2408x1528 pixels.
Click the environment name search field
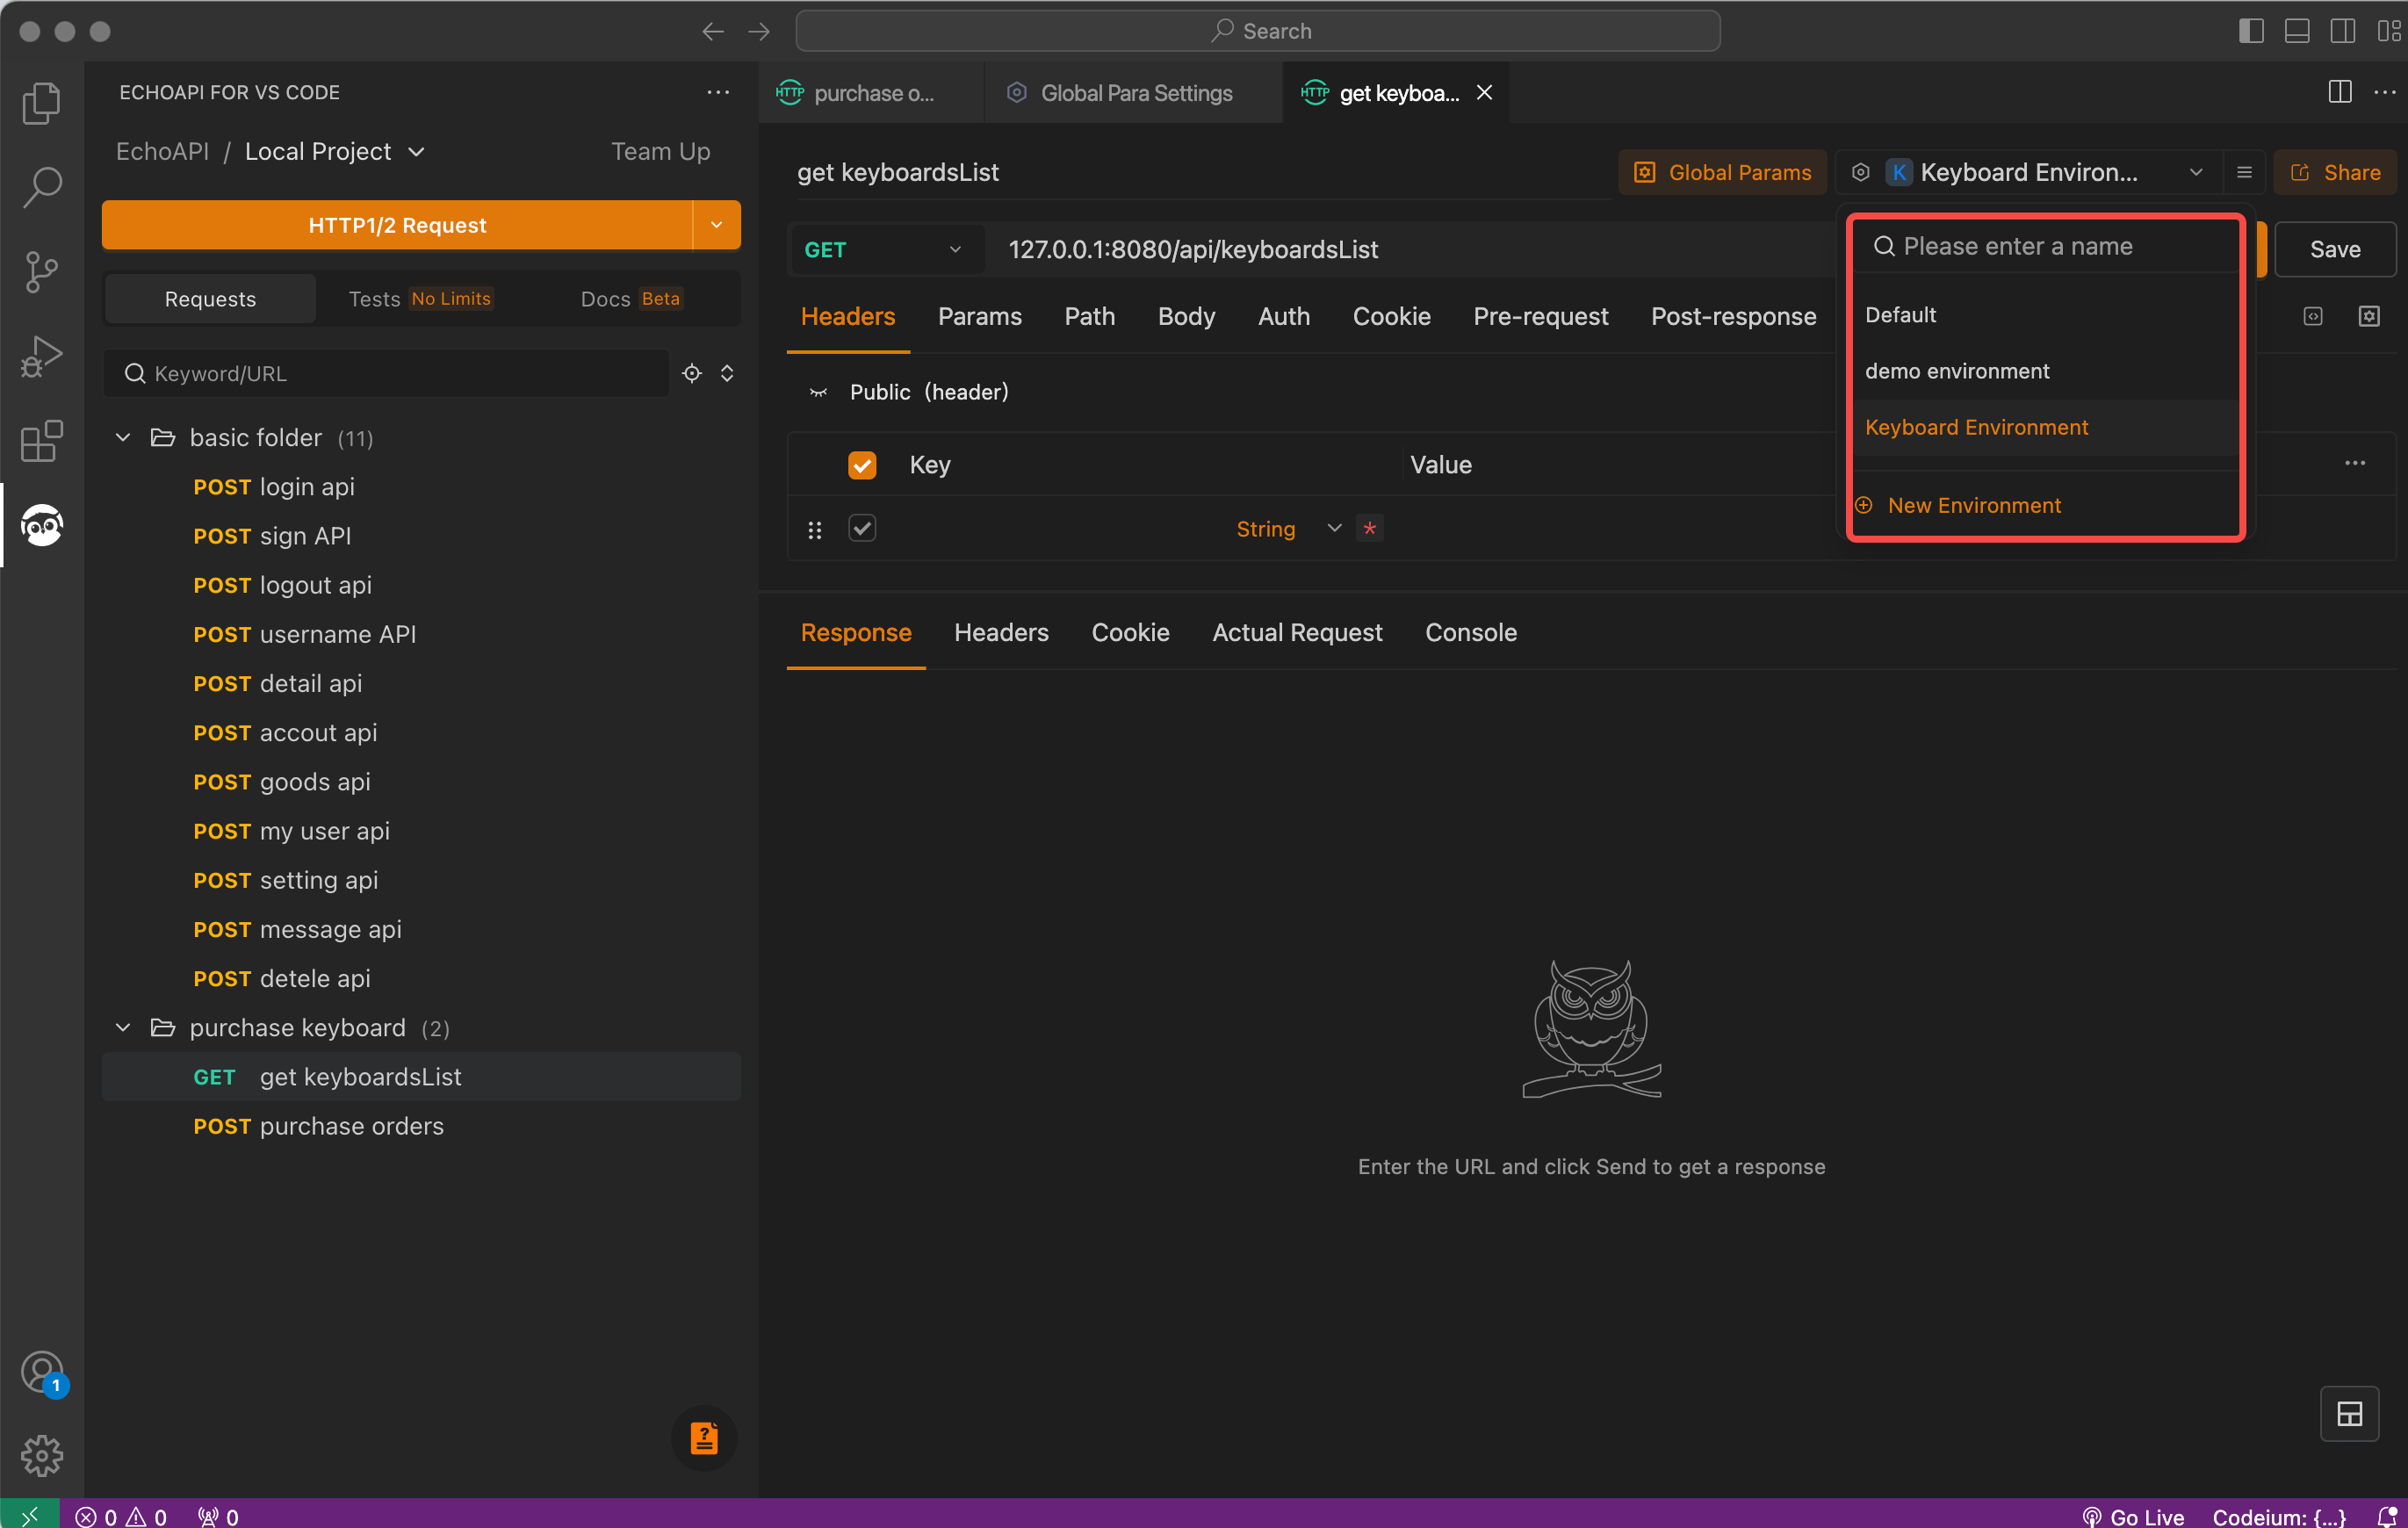point(2044,246)
